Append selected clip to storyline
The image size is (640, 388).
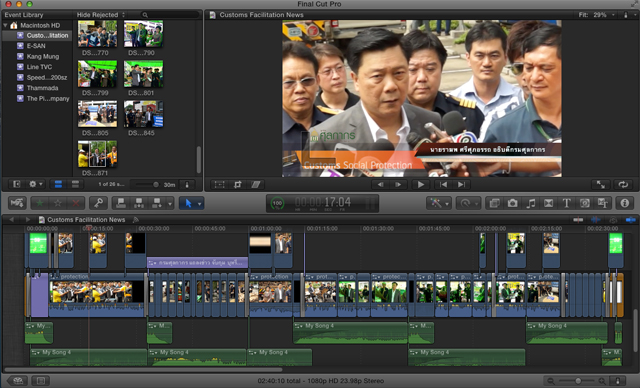click(157, 203)
